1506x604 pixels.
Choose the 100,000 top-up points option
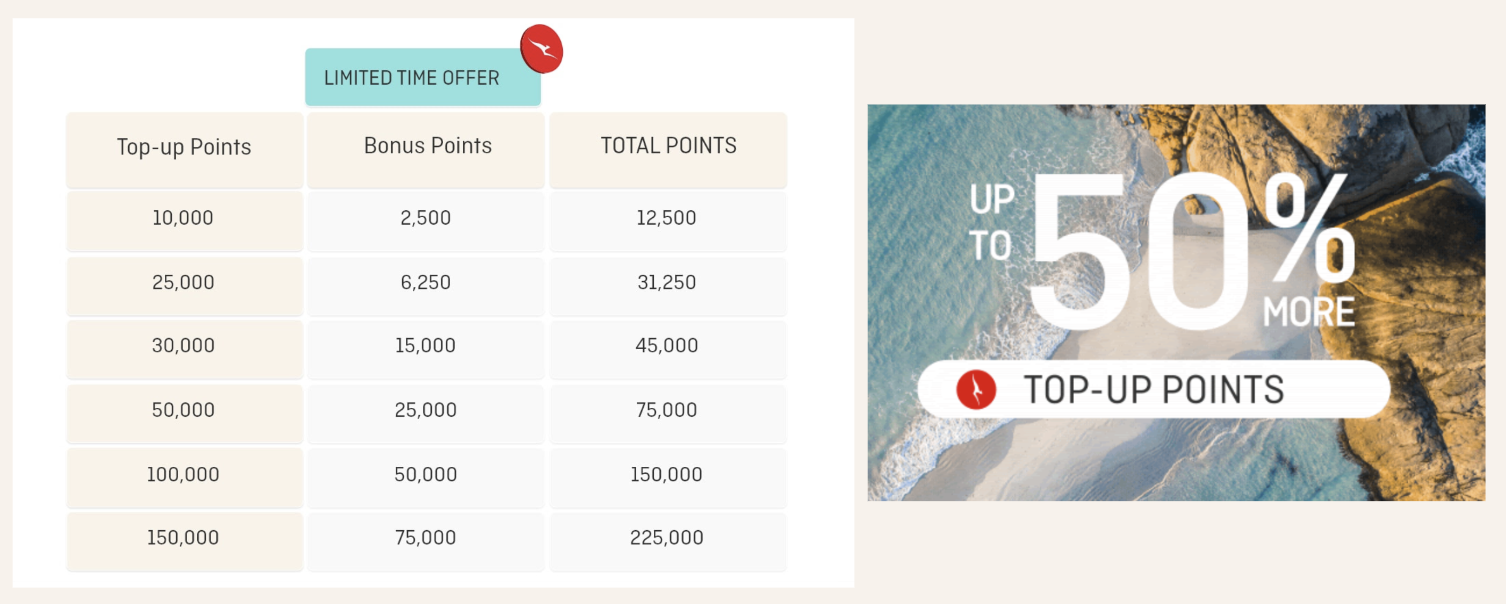[x=184, y=476]
